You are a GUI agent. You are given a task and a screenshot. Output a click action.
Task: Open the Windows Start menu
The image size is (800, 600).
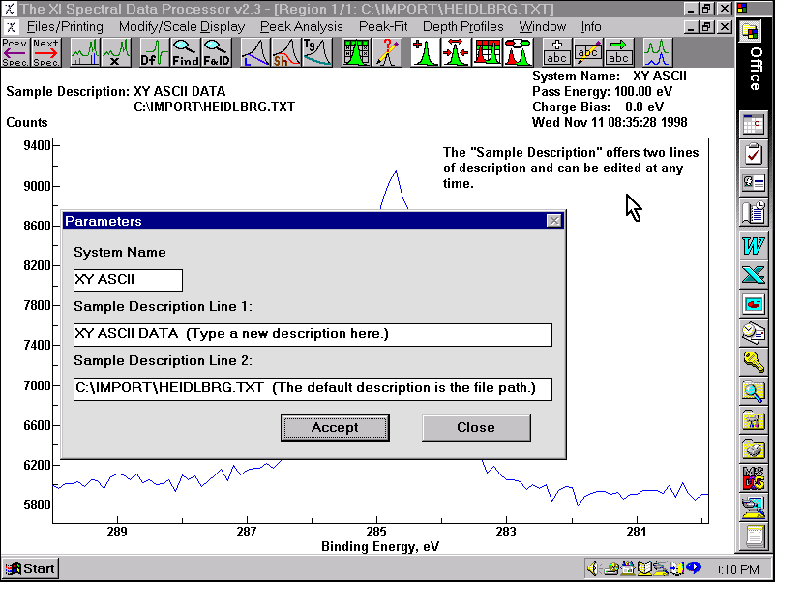pos(30,569)
